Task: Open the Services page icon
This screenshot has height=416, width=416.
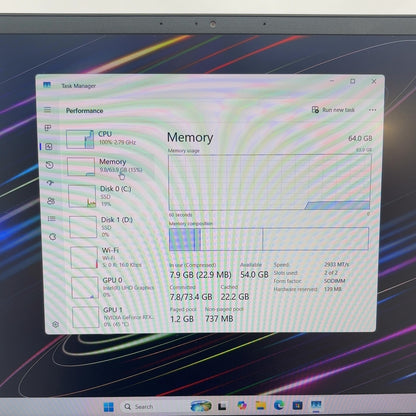Action: pyautogui.click(x=53, y=237)
